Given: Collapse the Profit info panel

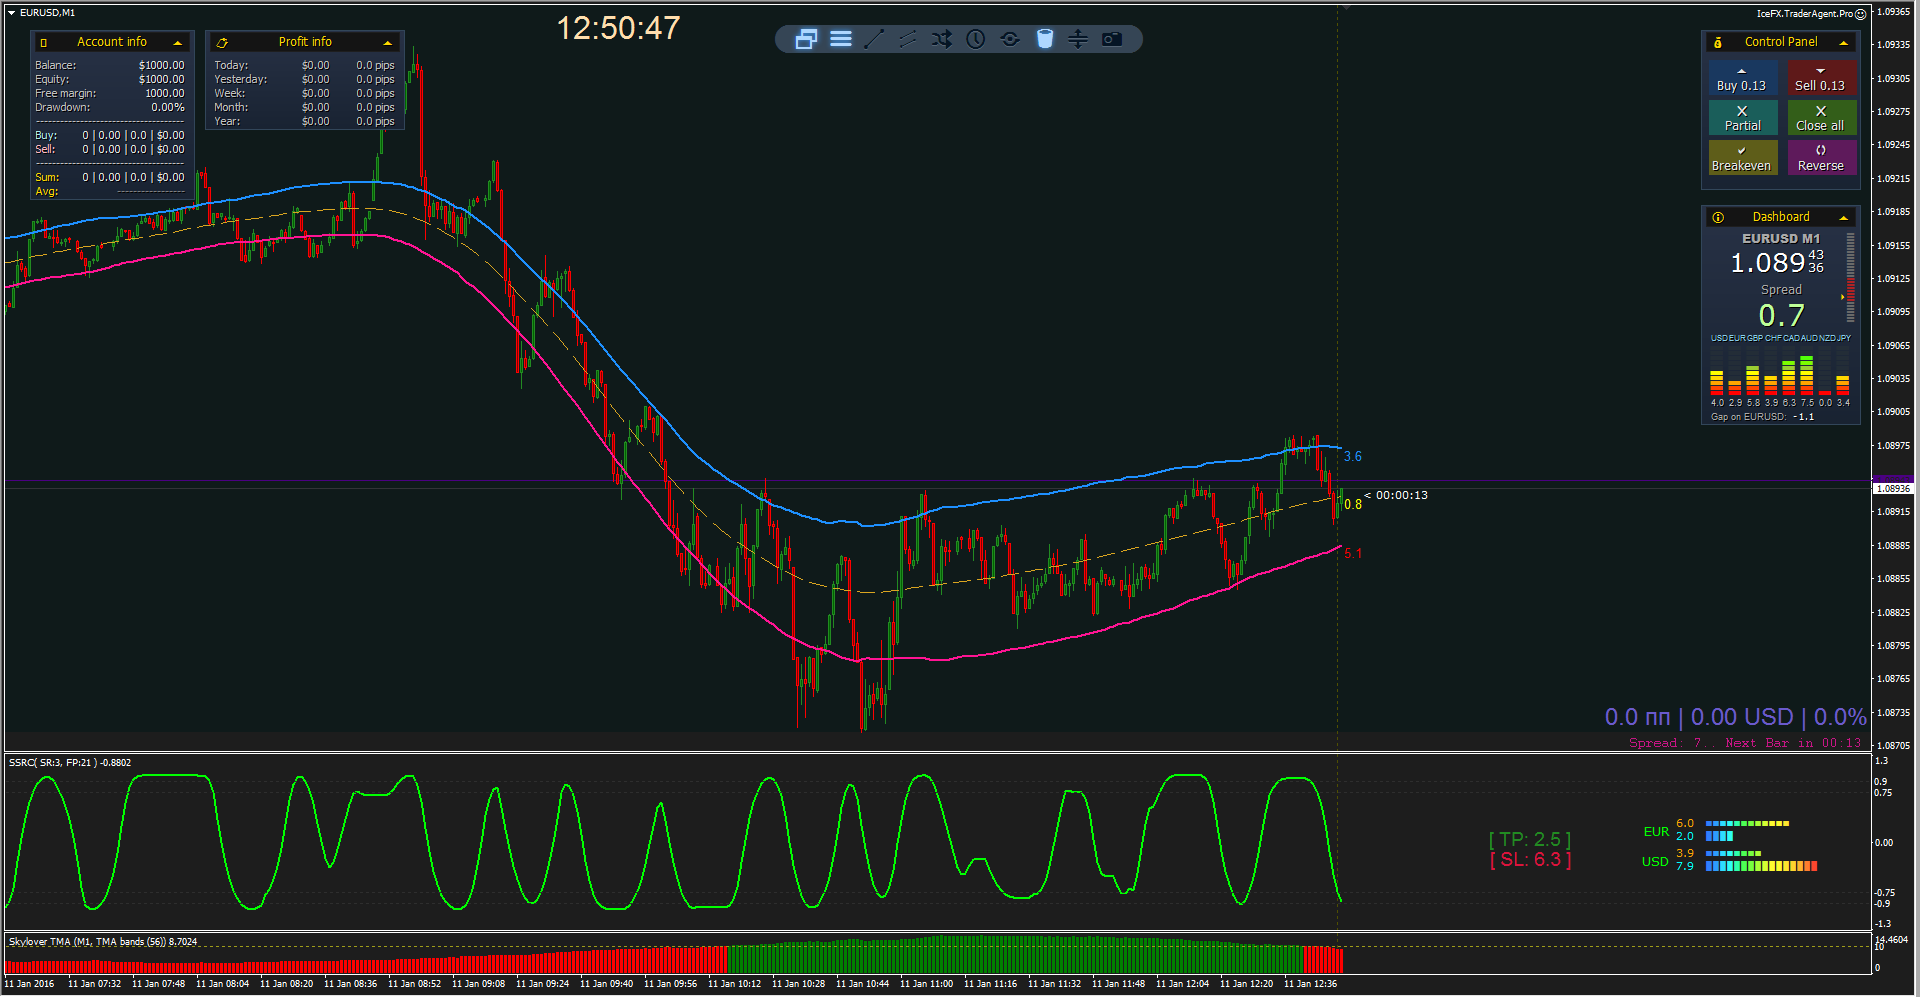Looking at the screenshot, I should coord(388,42).
